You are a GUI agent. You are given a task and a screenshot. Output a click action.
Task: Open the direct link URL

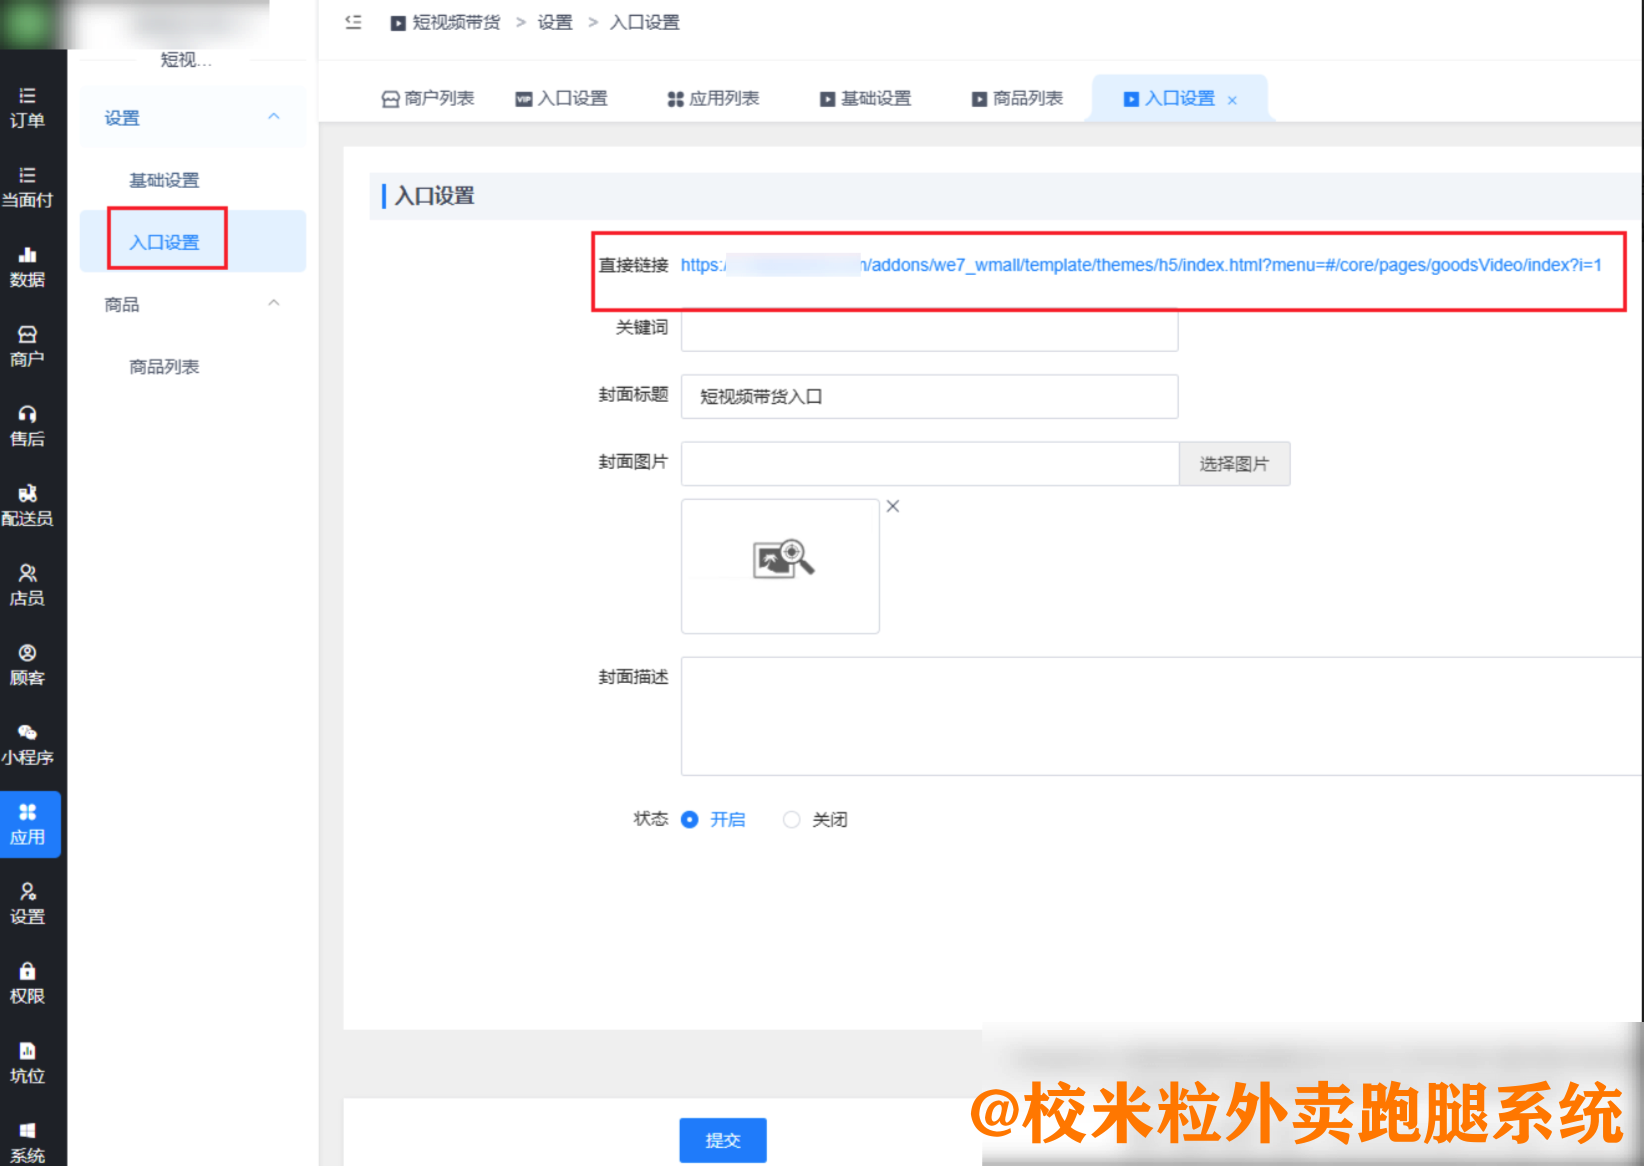(x=1140, y=265)
